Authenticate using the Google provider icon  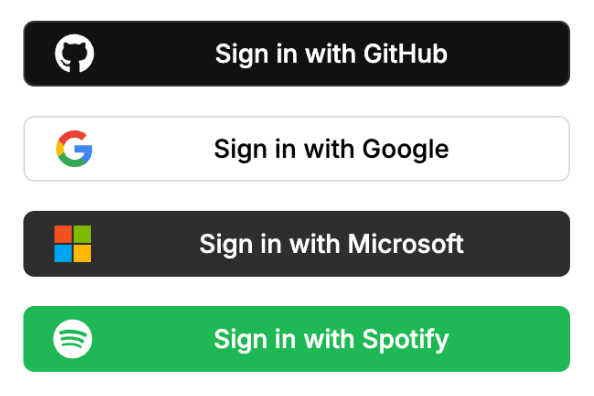click(x=74, y=149)
